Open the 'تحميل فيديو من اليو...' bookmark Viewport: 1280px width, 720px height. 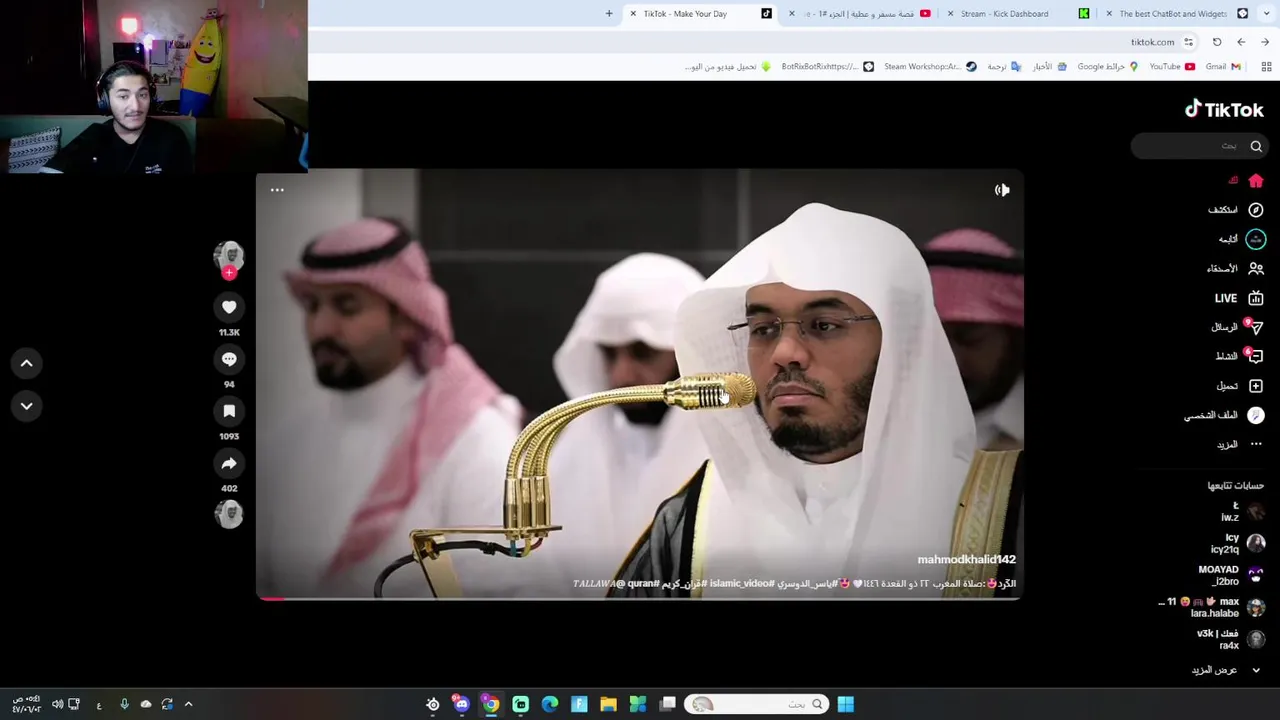(728, 66)
